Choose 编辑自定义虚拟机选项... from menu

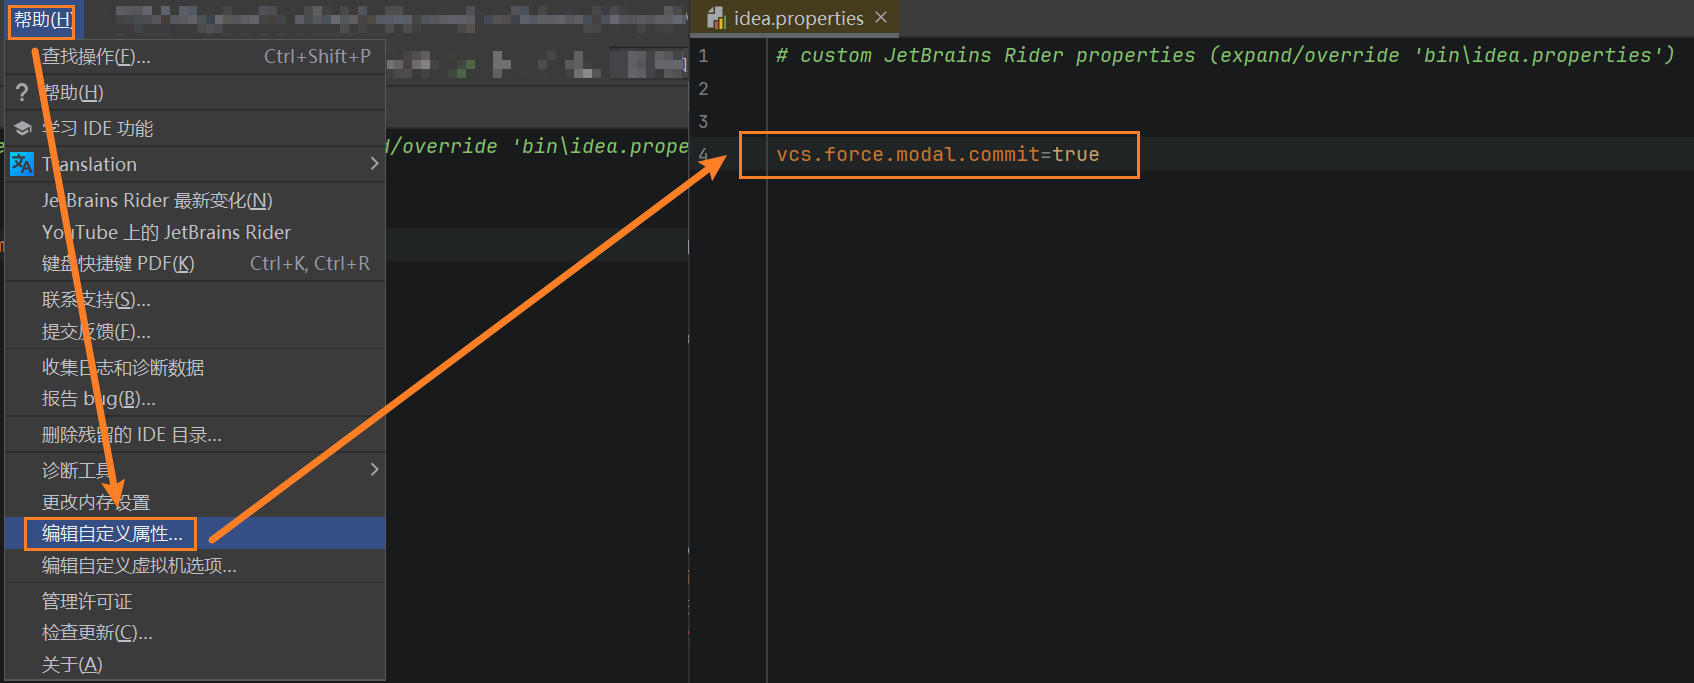tap(139, 566)
